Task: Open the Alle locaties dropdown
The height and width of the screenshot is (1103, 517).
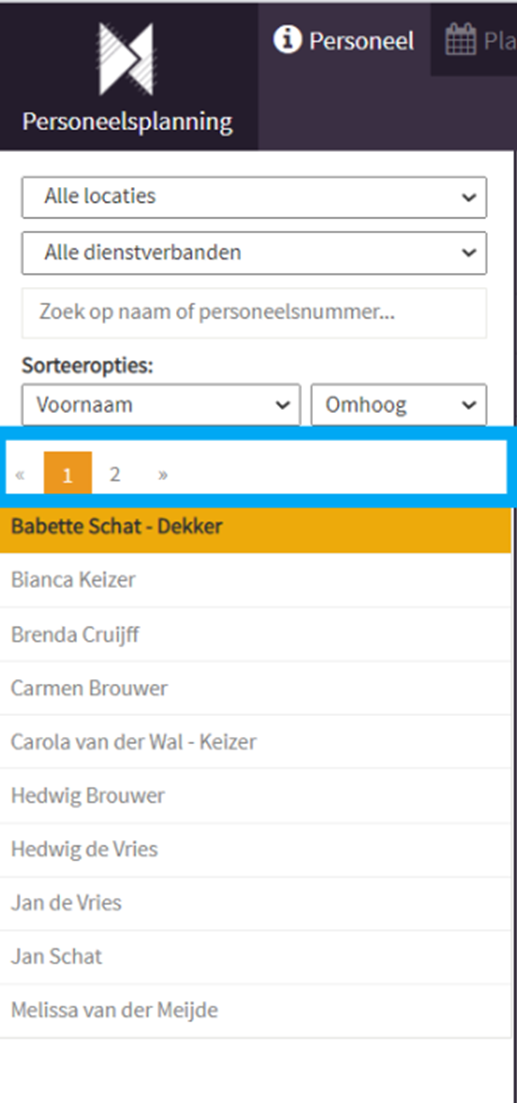Action: coord(254,197)
